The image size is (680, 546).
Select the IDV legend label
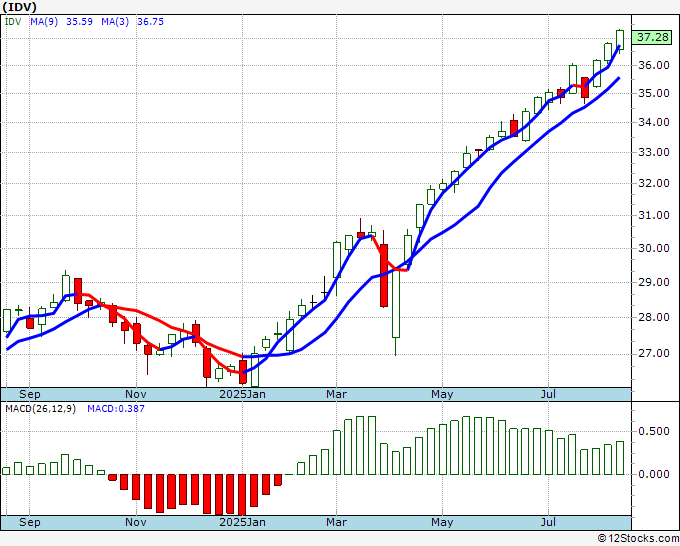13,22
